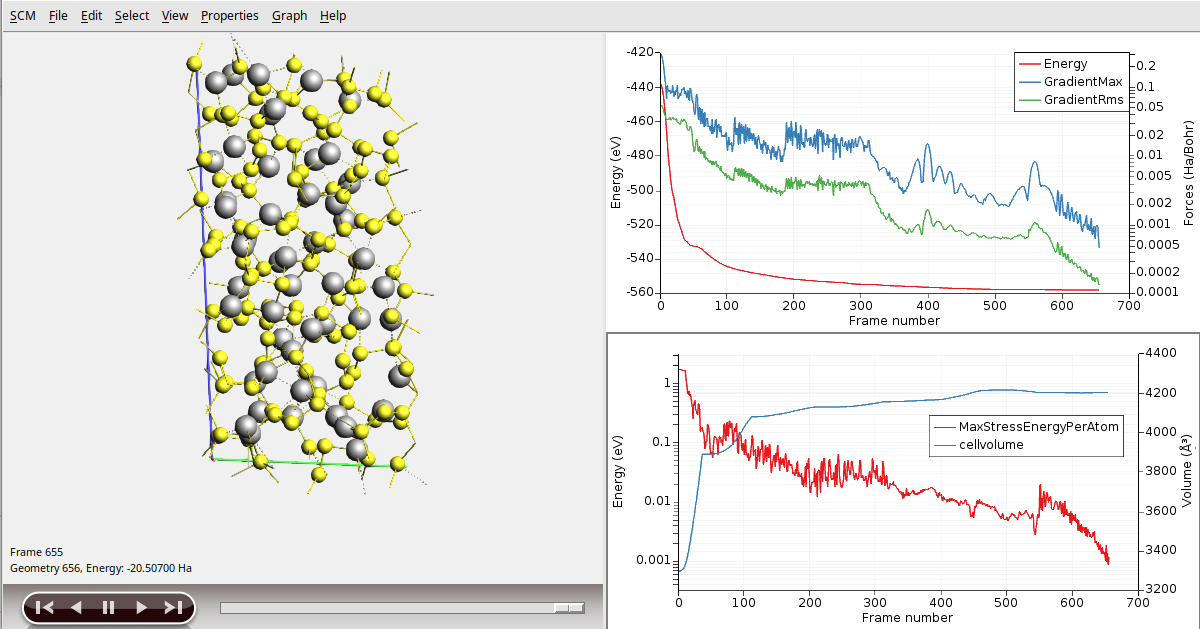This screenshot has width=1200, height=629.
Task: Step forward one frame
Action: tap(141, 607)
